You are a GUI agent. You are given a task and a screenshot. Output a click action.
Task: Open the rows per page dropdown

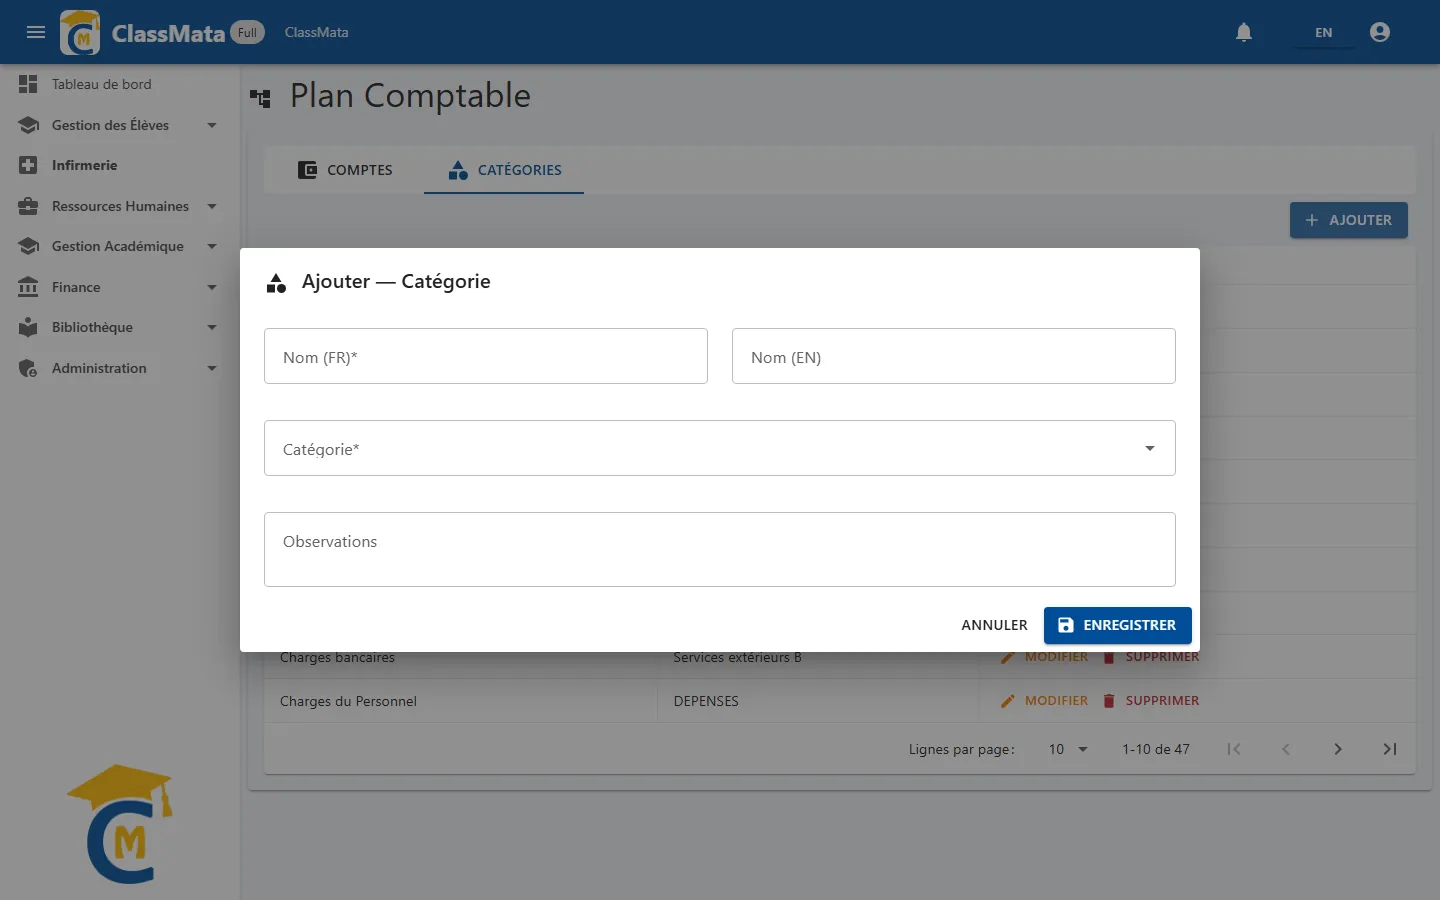click(x=1068, y=749)
